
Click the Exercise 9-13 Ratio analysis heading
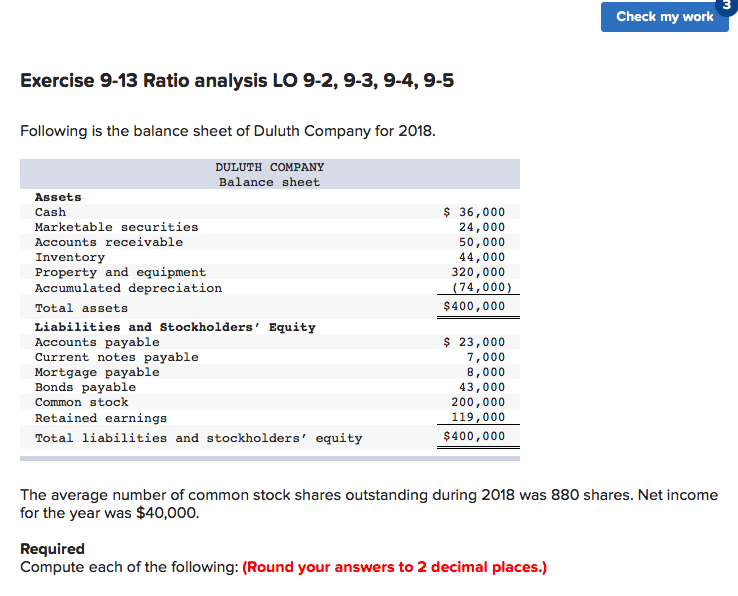237,81
